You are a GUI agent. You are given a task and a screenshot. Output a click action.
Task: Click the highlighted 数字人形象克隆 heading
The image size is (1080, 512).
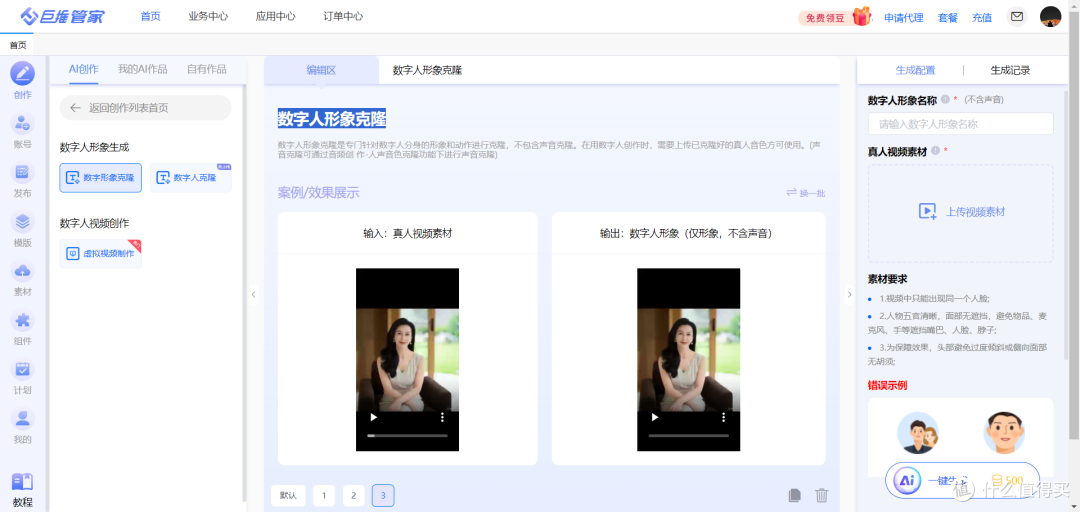tap(332, 118)
